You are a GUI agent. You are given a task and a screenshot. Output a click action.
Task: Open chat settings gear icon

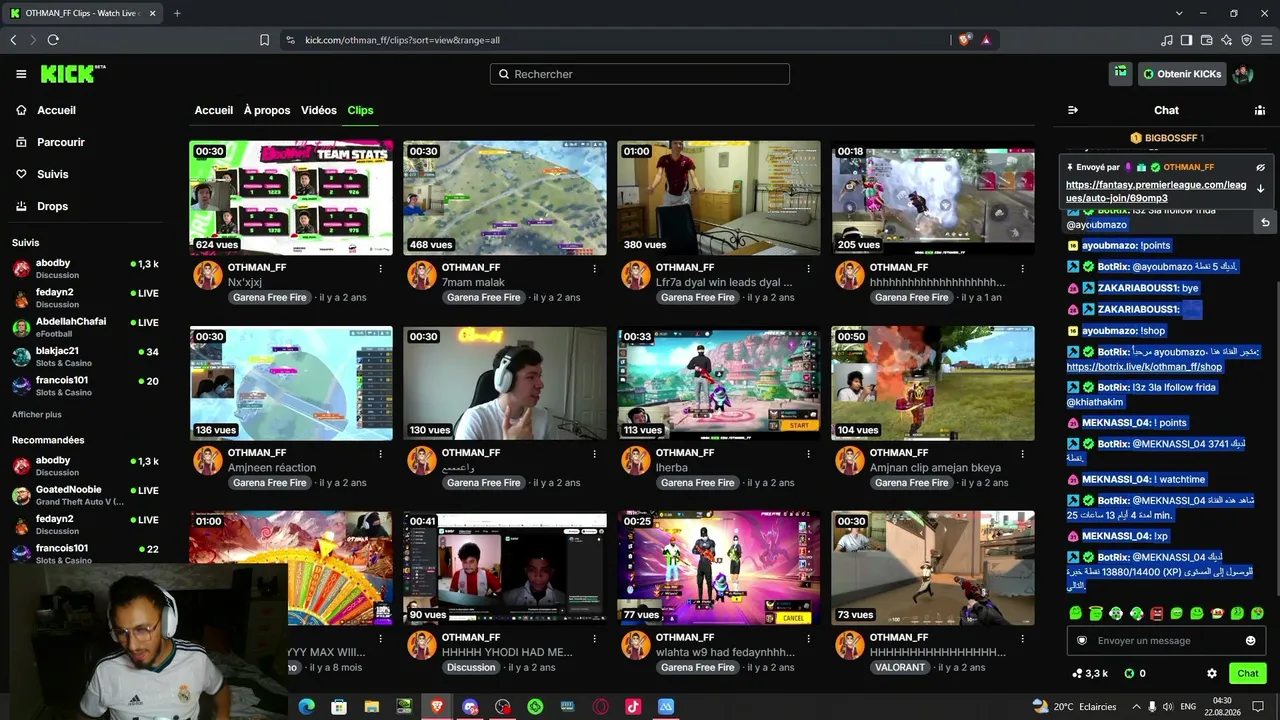tap(1212, 674)
